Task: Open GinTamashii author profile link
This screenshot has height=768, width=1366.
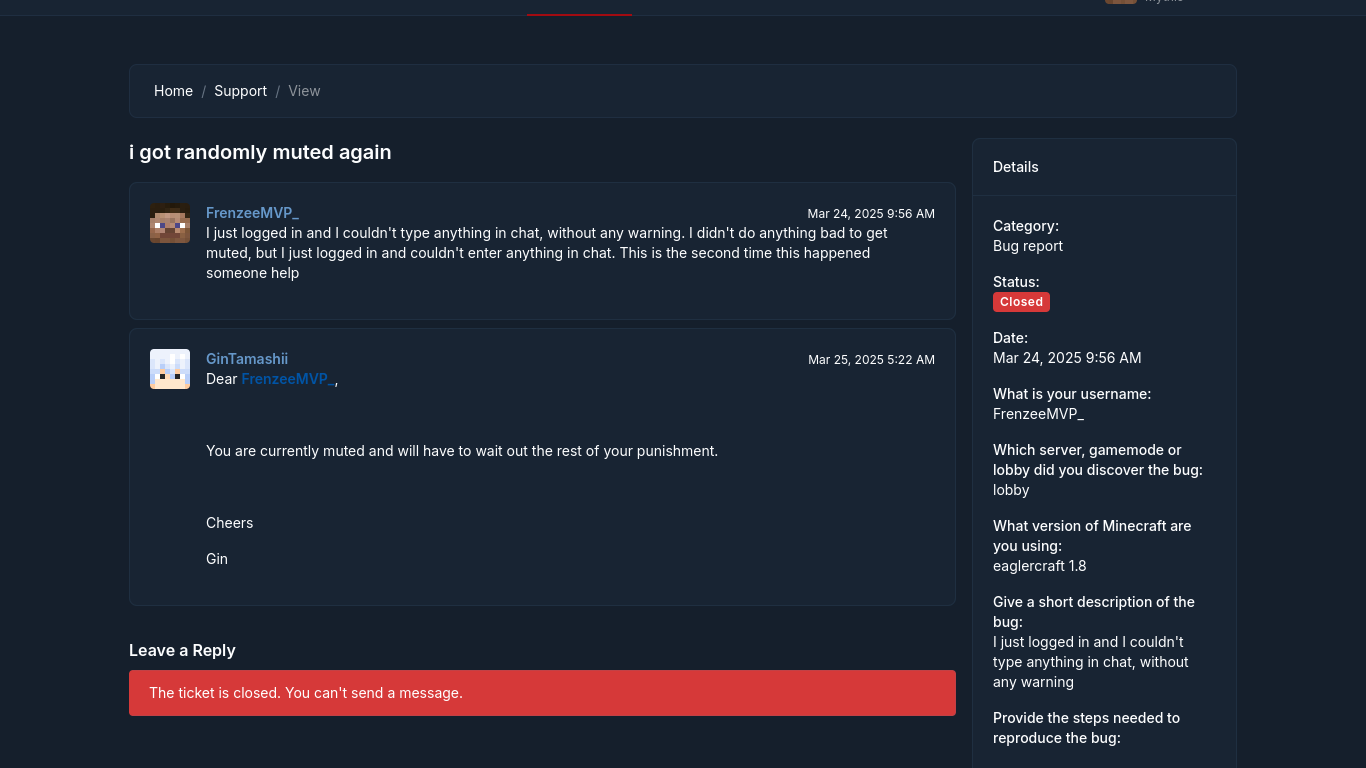Action: (x=247, y=359)
